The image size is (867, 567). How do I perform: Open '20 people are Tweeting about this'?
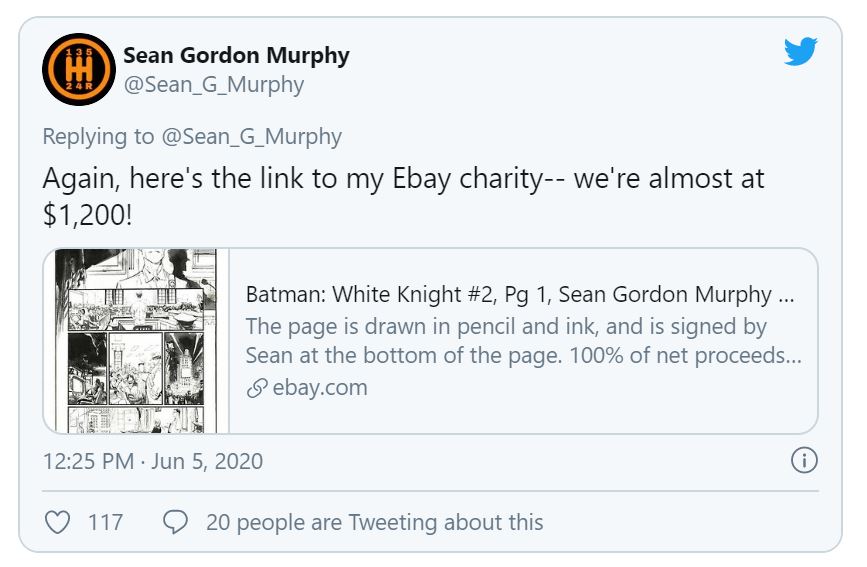[375, 522]
